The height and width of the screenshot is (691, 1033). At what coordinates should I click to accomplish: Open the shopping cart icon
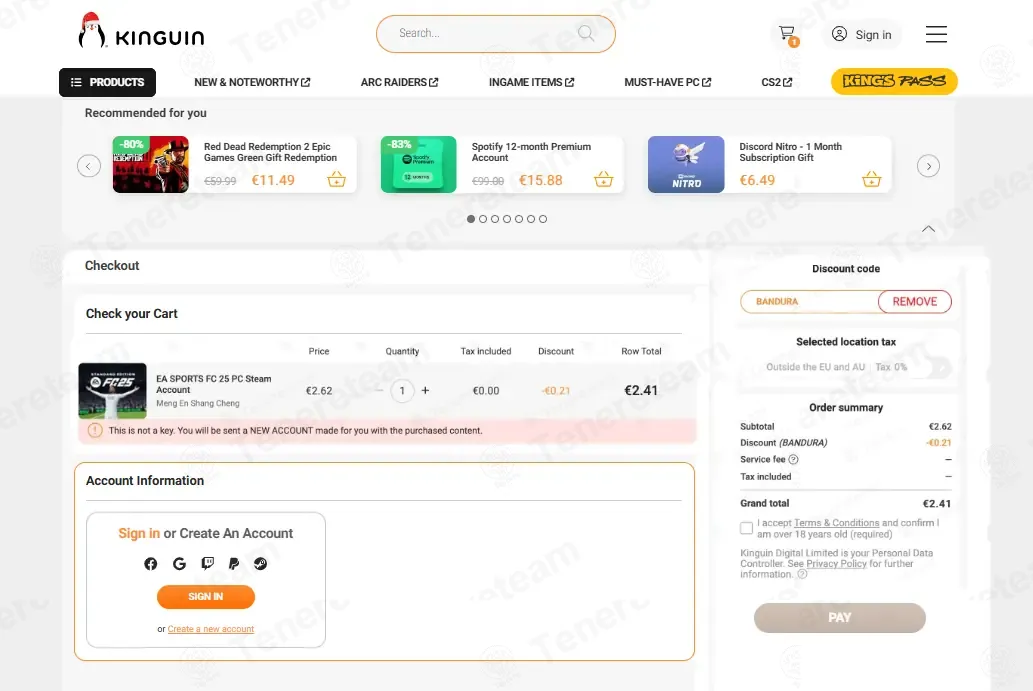[x=787, y=34]
